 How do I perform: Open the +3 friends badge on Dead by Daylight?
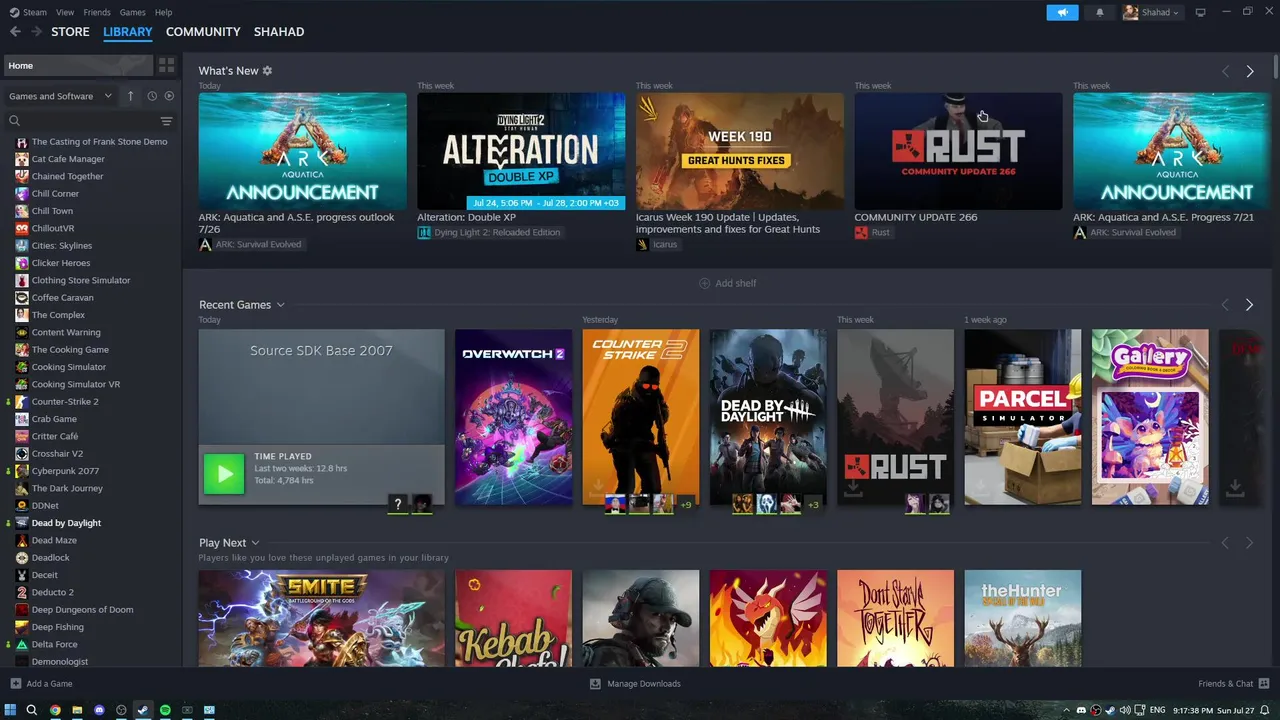pos(813,505)
